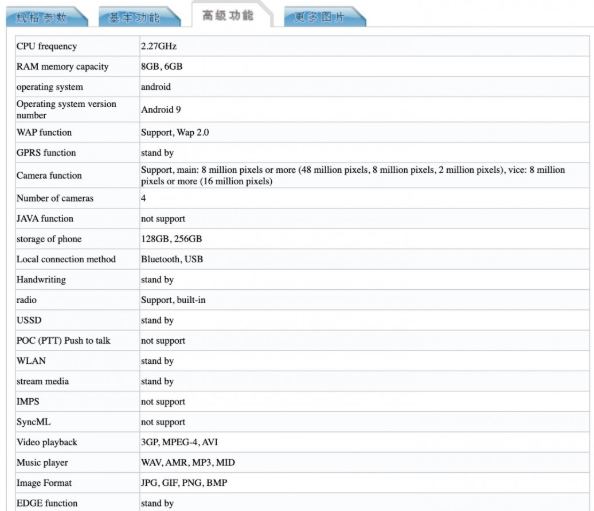Open the 更多图片 tab

pyautogui.click(x=324, y=17)
